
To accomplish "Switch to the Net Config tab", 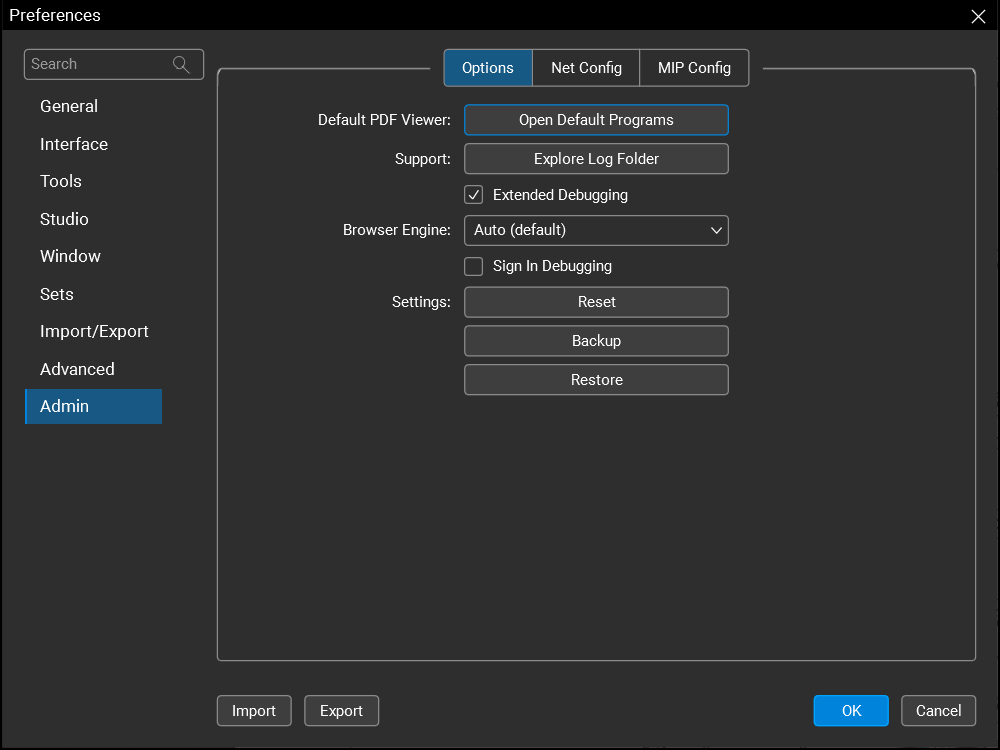I will click(x=586, y=68).
